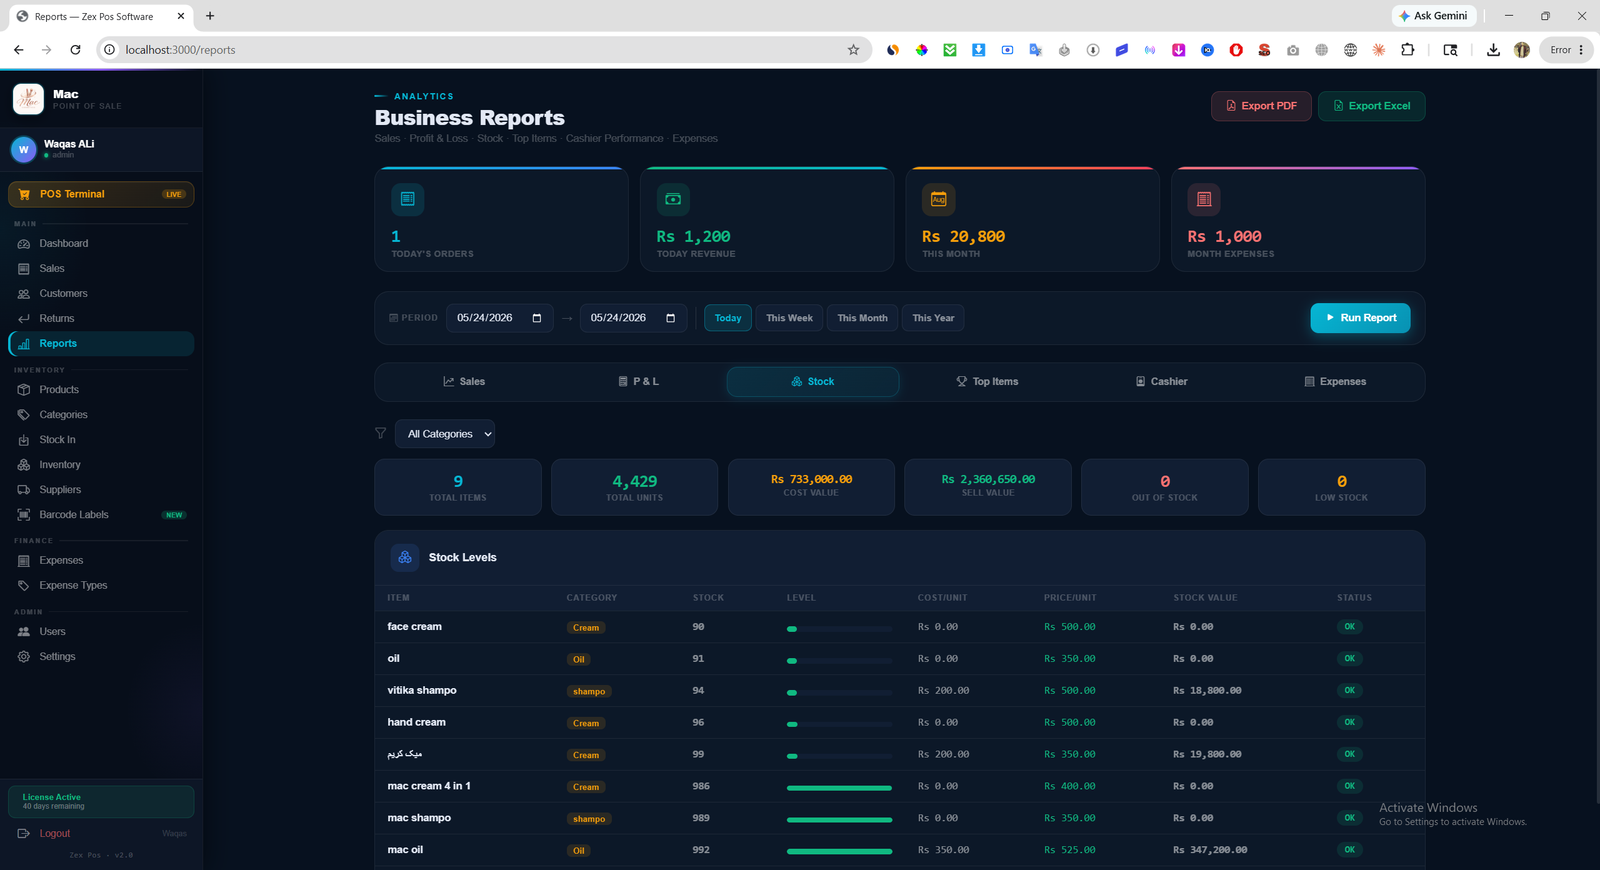Click the Today Revenue card icon

673,199
